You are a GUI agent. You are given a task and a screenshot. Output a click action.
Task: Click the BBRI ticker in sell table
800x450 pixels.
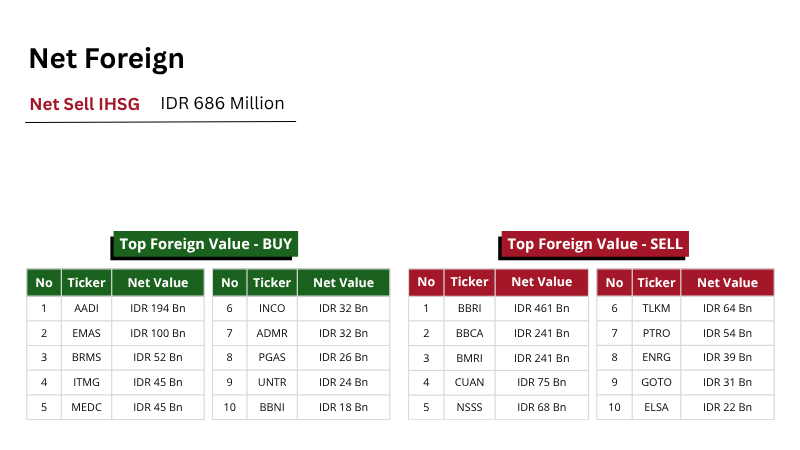tap(469, 308)
